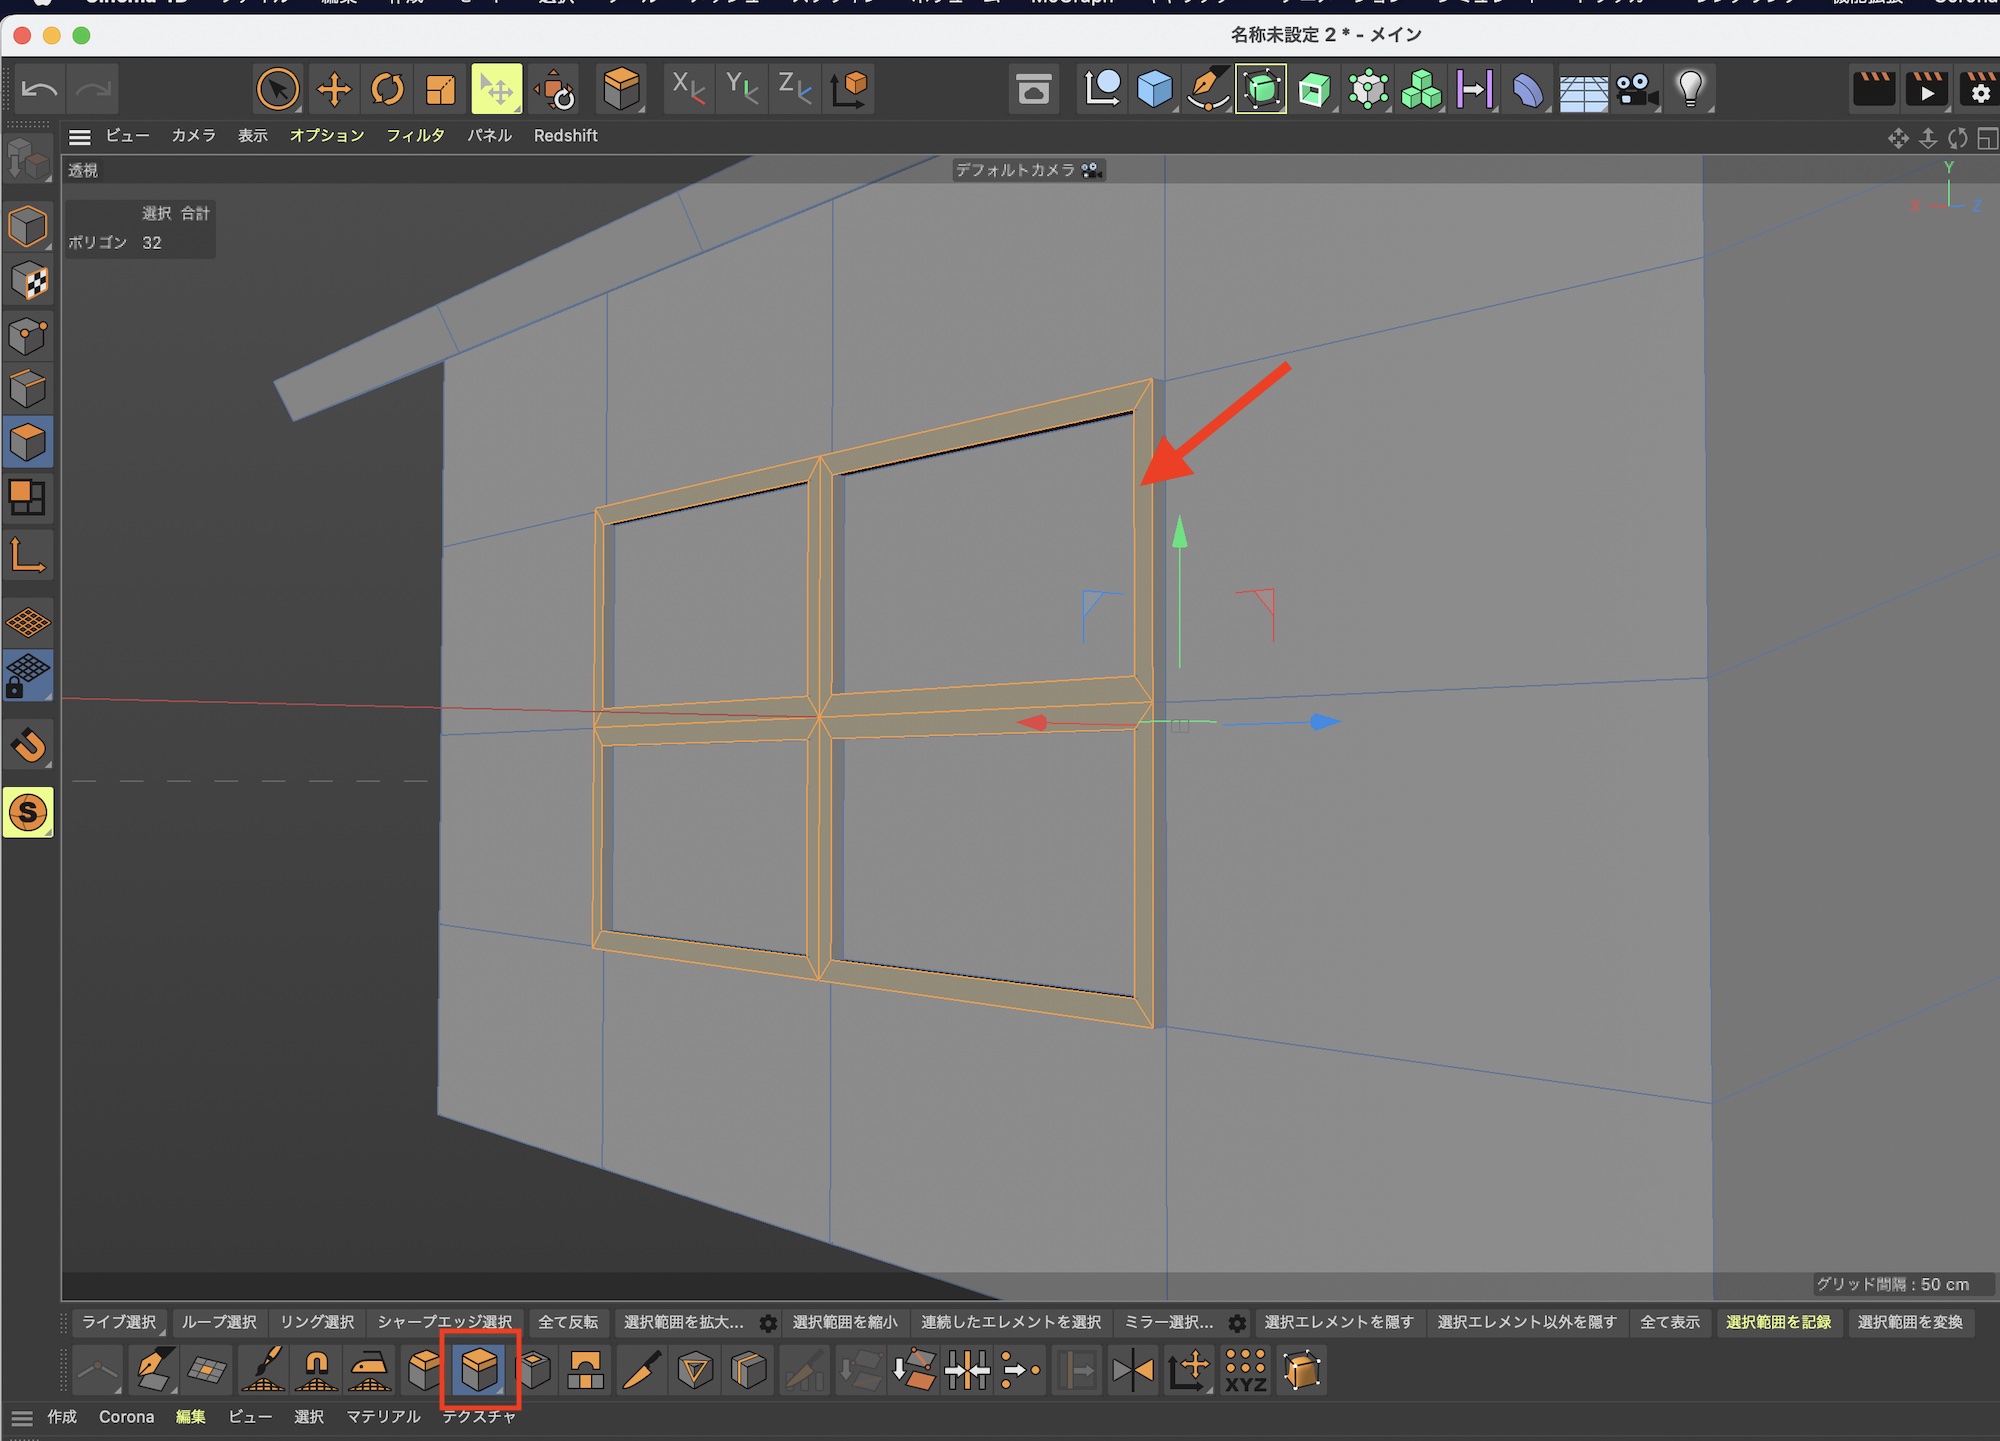Open gear options for ミラー選択

(1237, 1323)
